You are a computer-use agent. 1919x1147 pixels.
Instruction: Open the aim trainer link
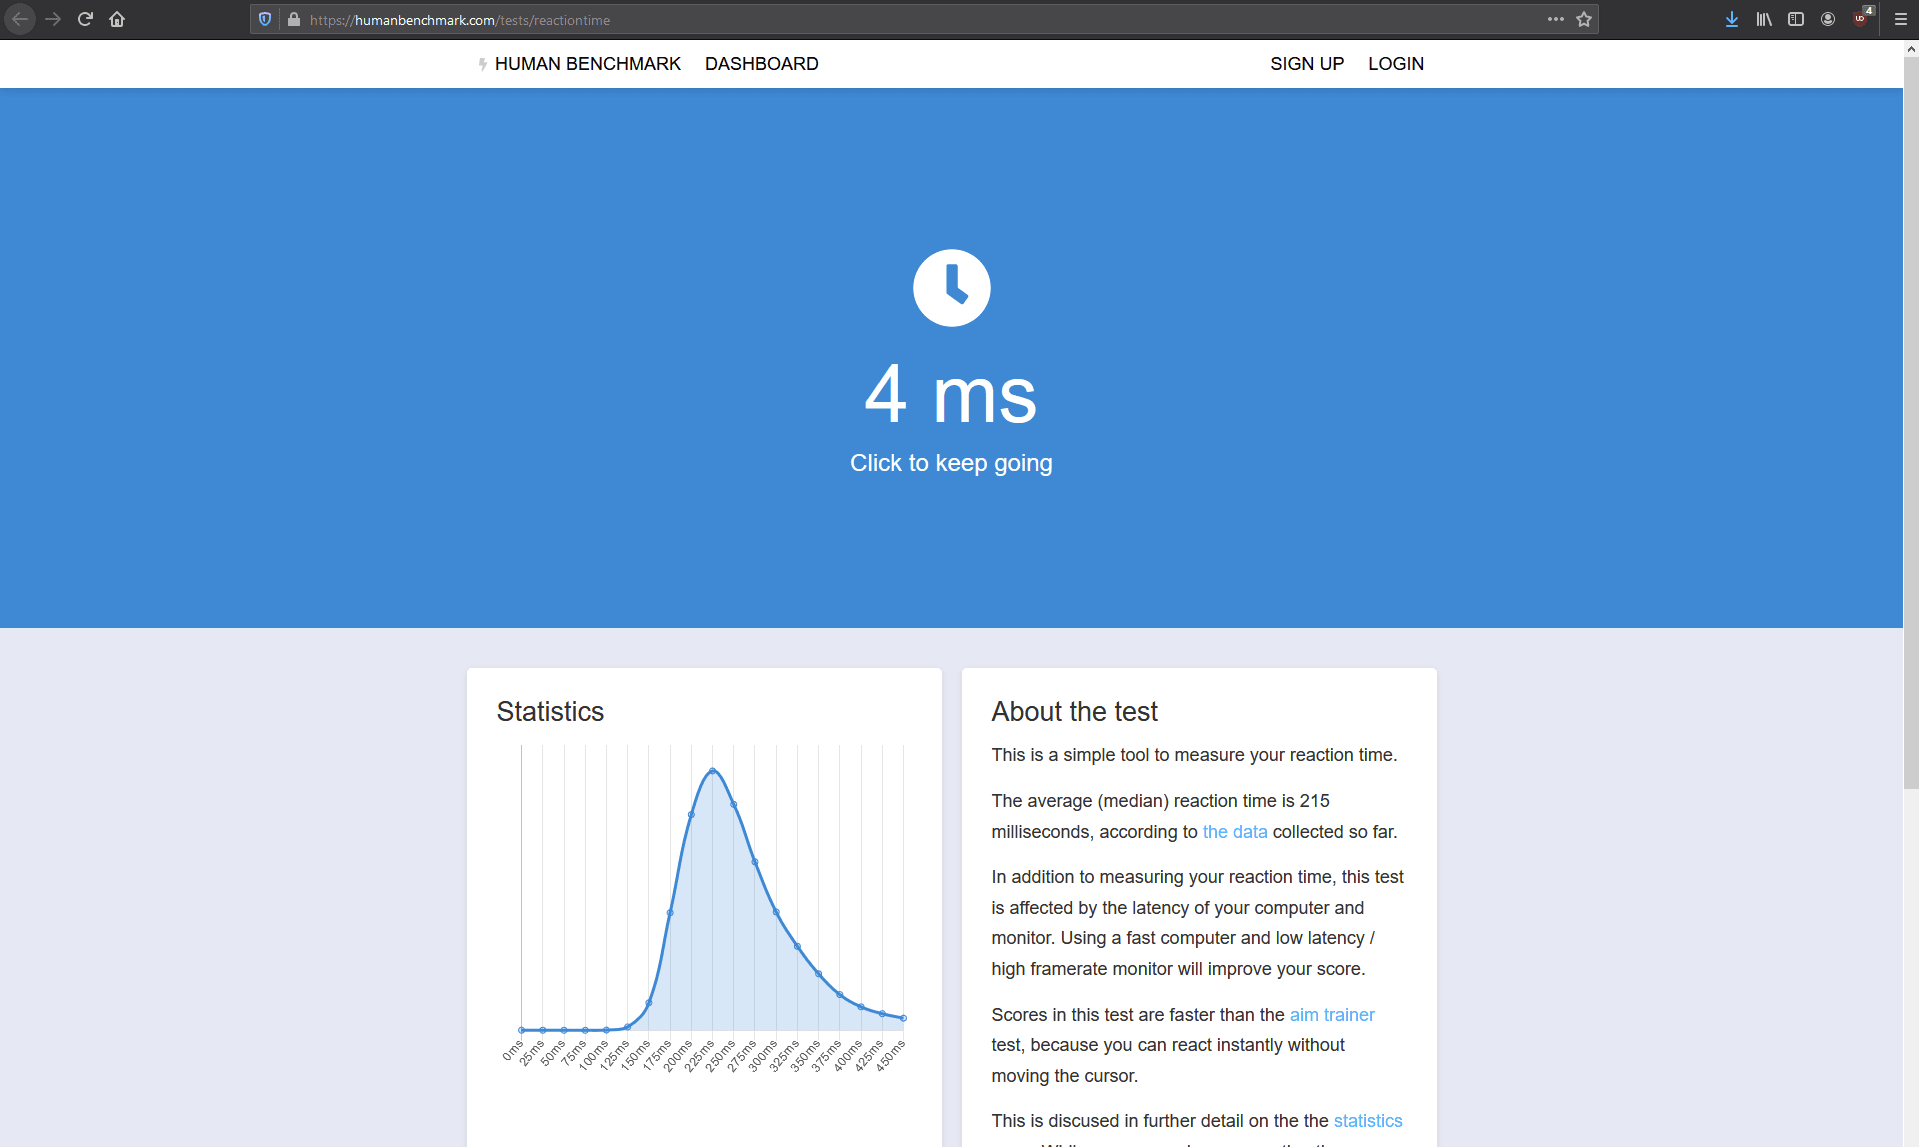(x=1332, y=1015)
